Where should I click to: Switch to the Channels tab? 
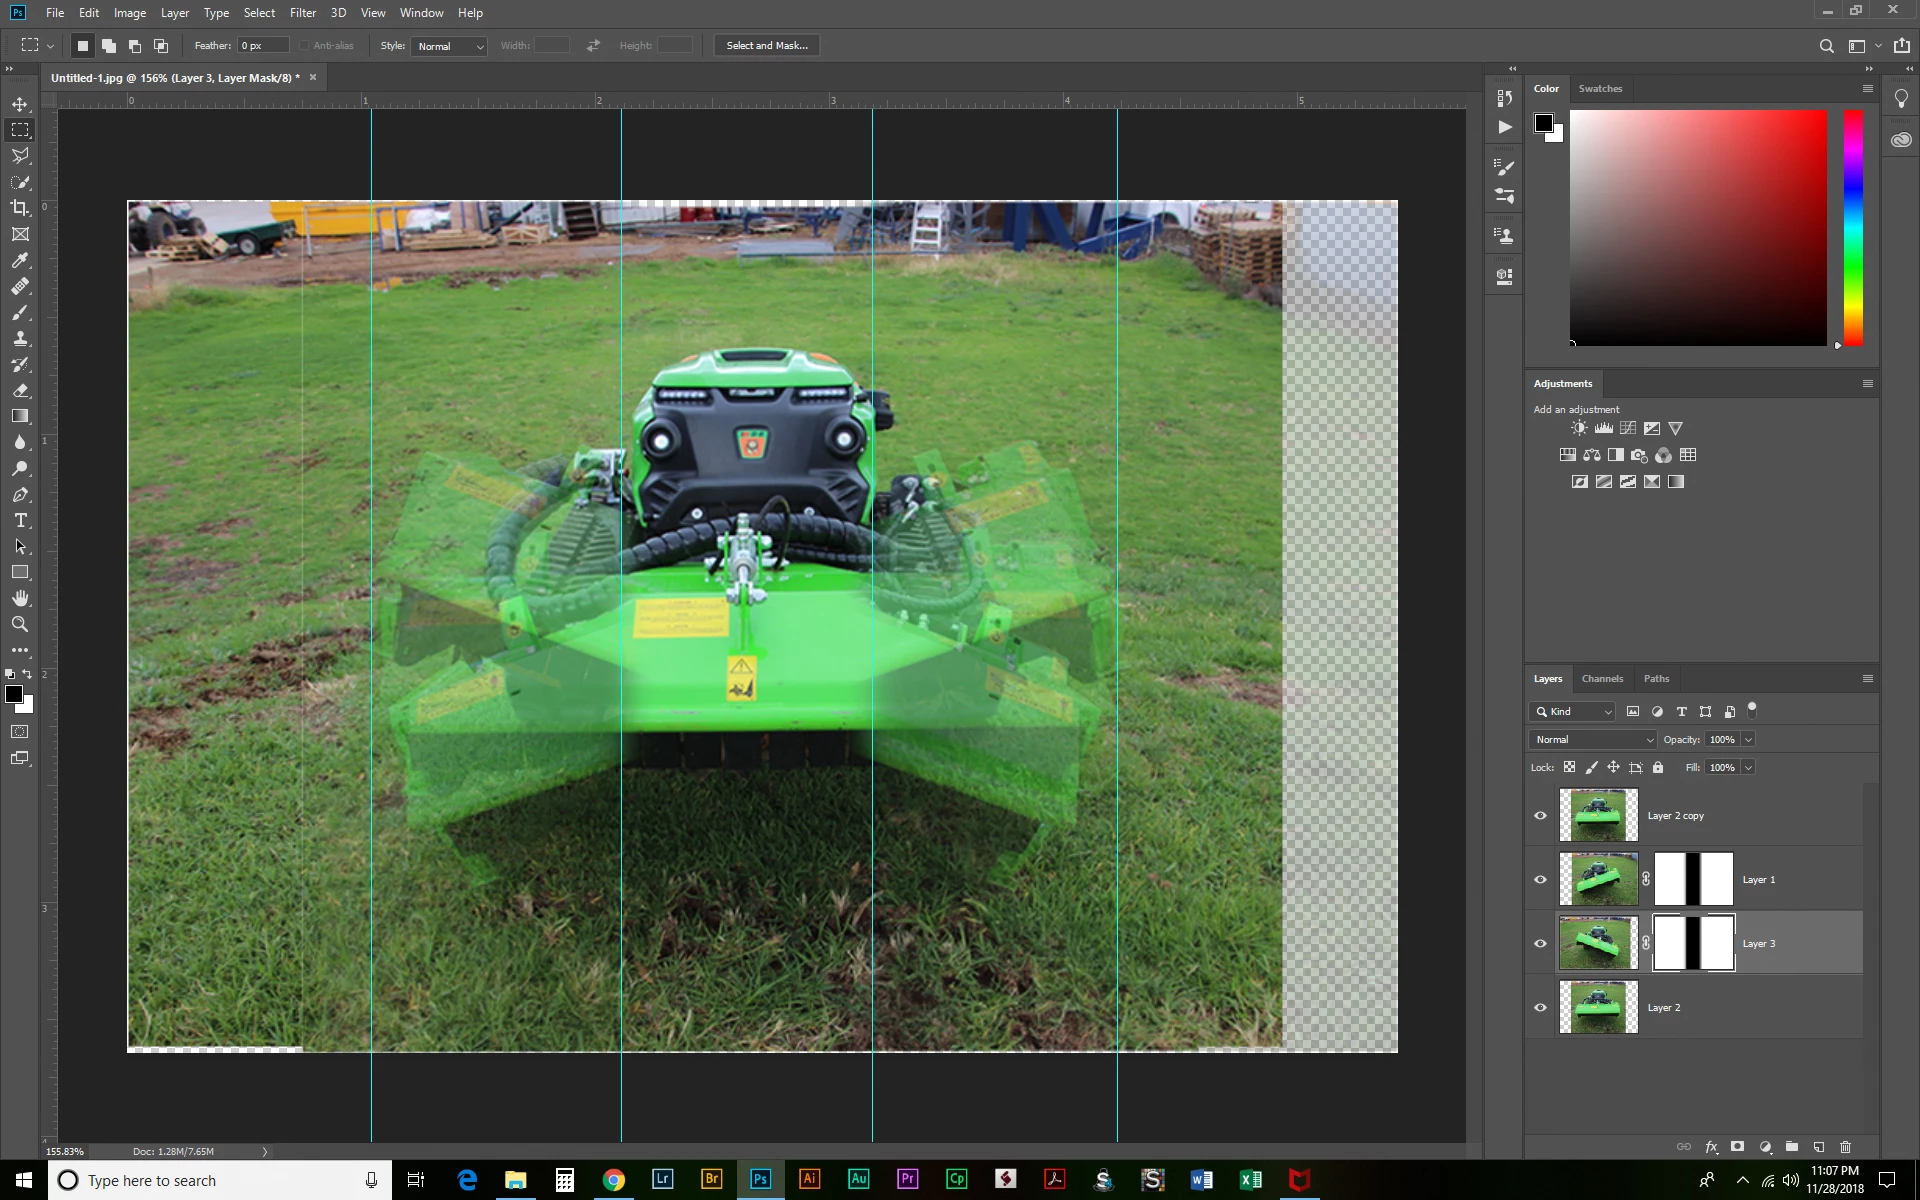point(1602,678)
